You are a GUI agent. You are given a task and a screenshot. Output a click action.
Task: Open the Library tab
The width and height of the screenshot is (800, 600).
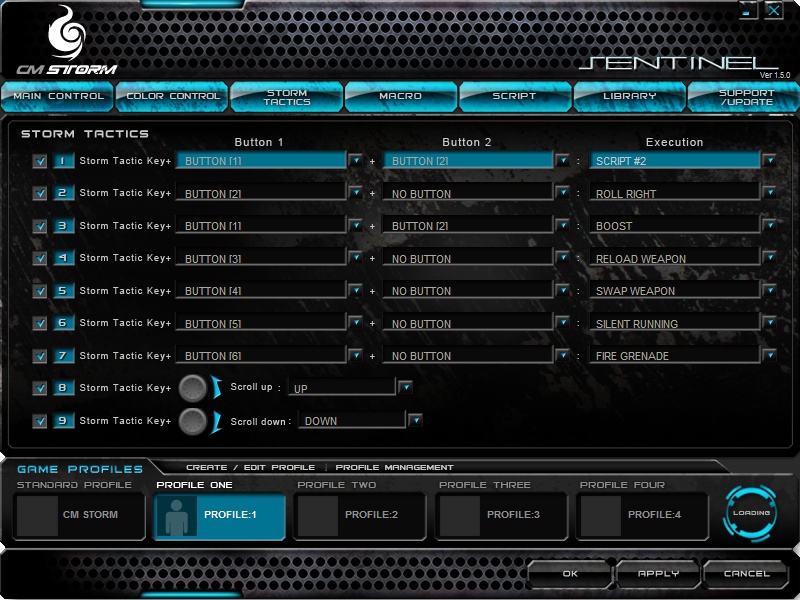click(629, 96)
